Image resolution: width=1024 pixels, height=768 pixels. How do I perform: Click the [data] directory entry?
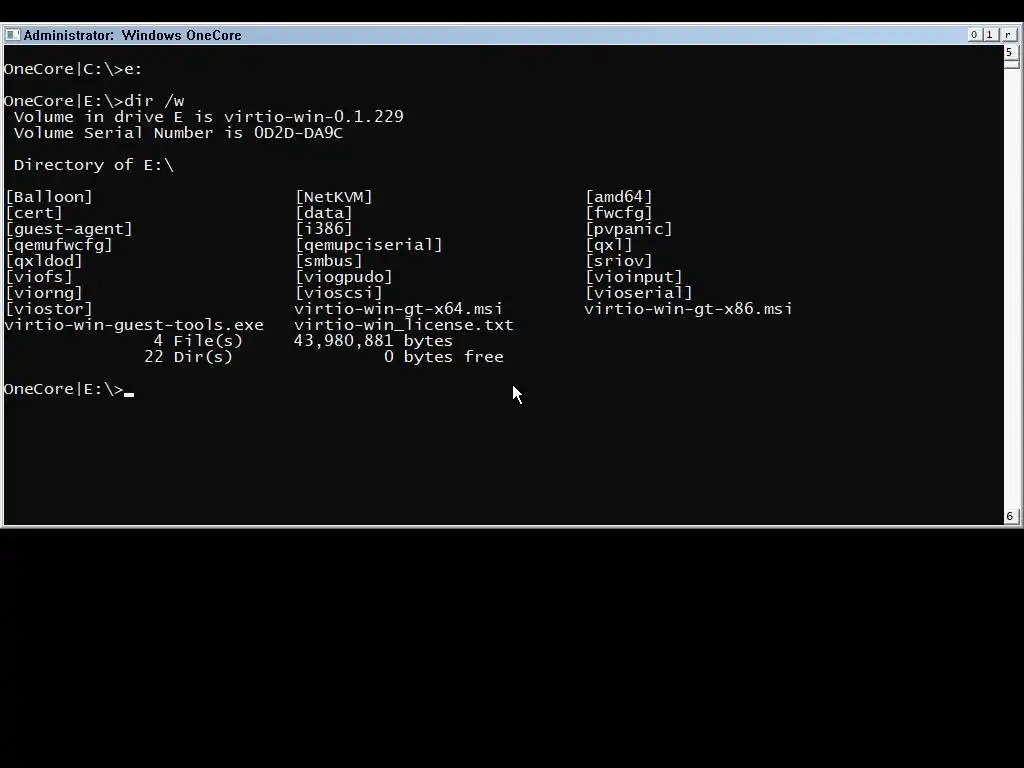[x=324, y=213]
